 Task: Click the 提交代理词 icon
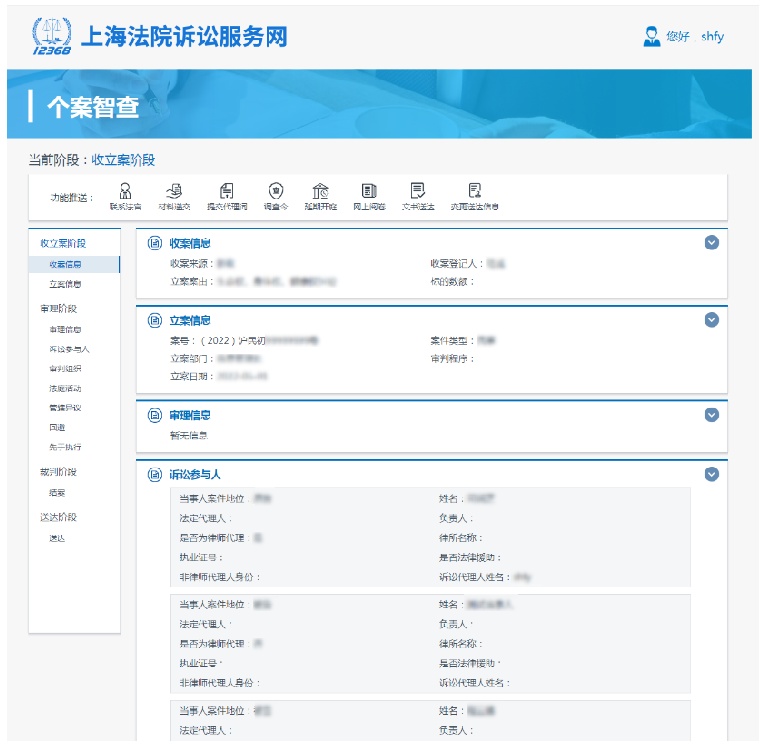[x=227, y=191]
